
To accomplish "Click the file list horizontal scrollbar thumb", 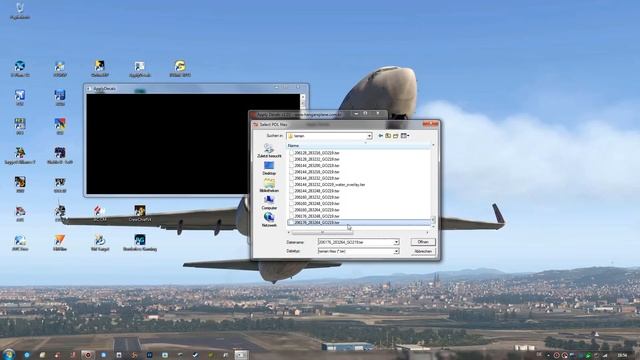I will pyautogui.click(x=322, y=232).
